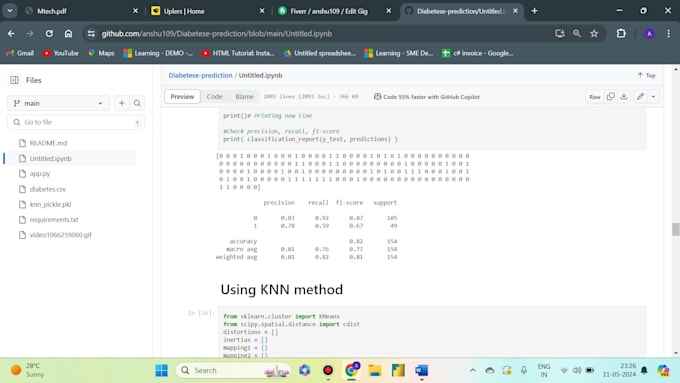This screenshot has height=383, width=680.
Task: Go back in the browser
Action: [11, 33]
